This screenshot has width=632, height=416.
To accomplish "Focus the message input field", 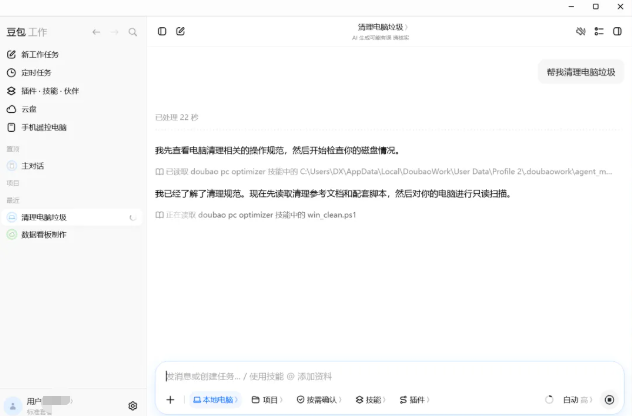I will point(389,376).
